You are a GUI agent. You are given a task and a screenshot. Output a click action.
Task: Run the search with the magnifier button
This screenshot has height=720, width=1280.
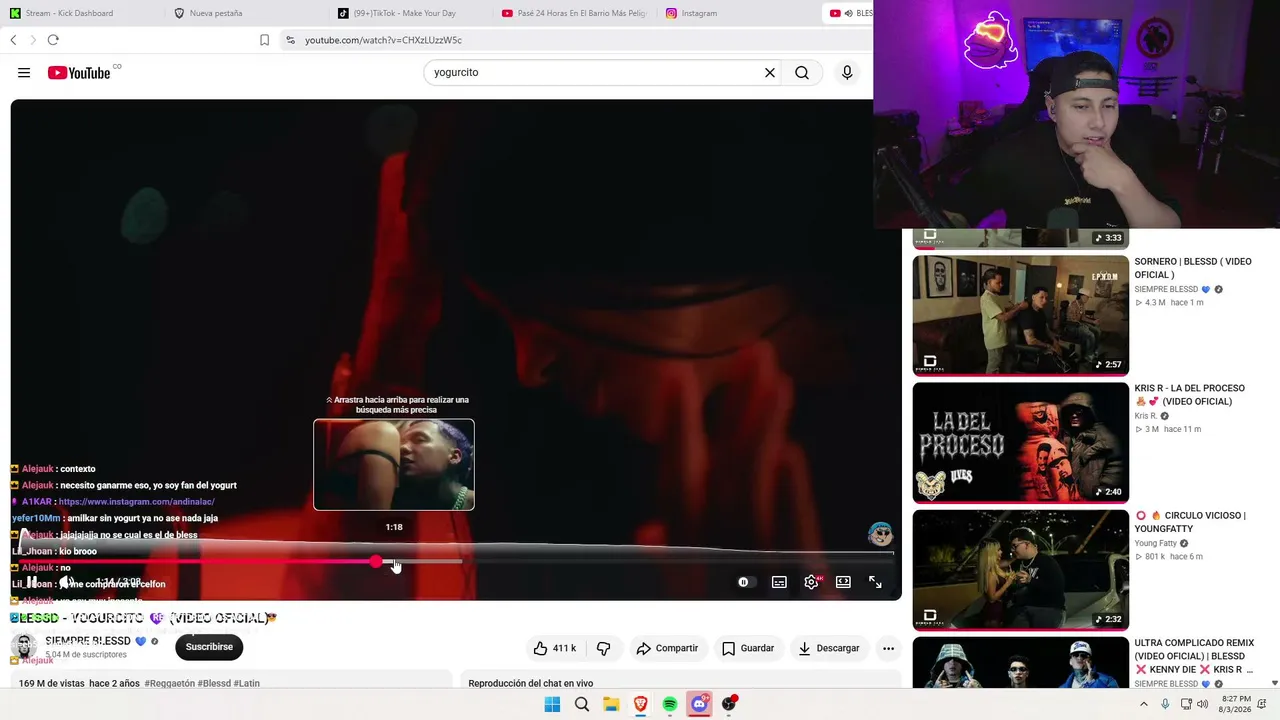point(802,72)
